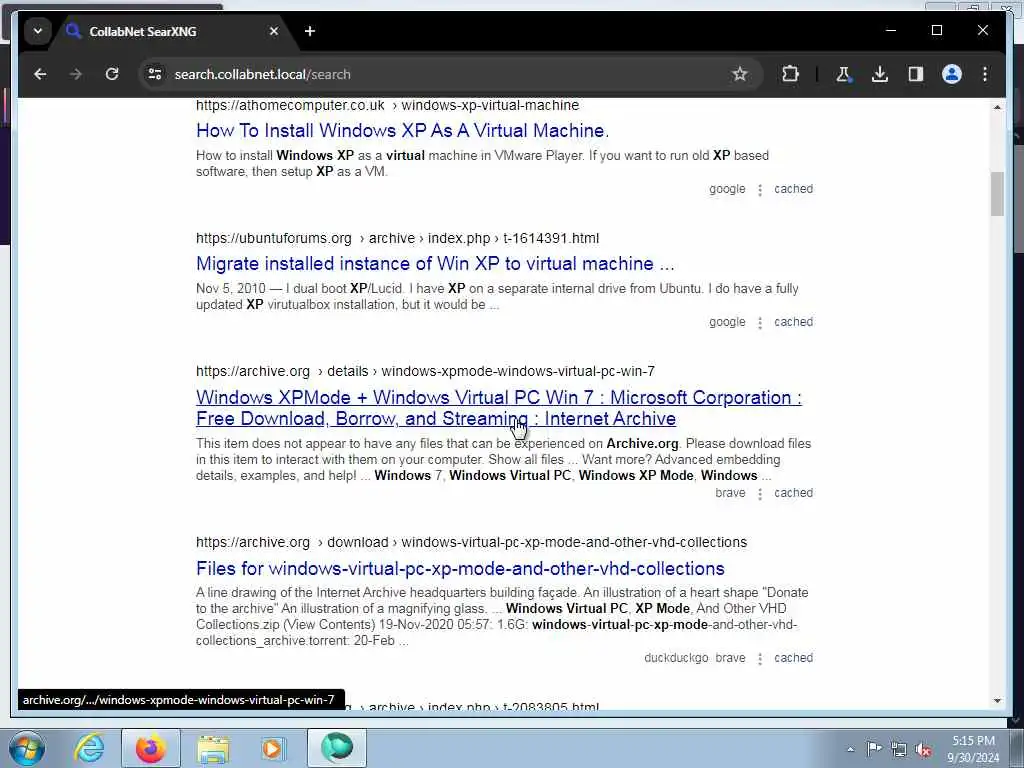Viewport: 1024px width, 768px height.
Task: Expand options dots for vhd-collections result
Action: tap(760, 659)
